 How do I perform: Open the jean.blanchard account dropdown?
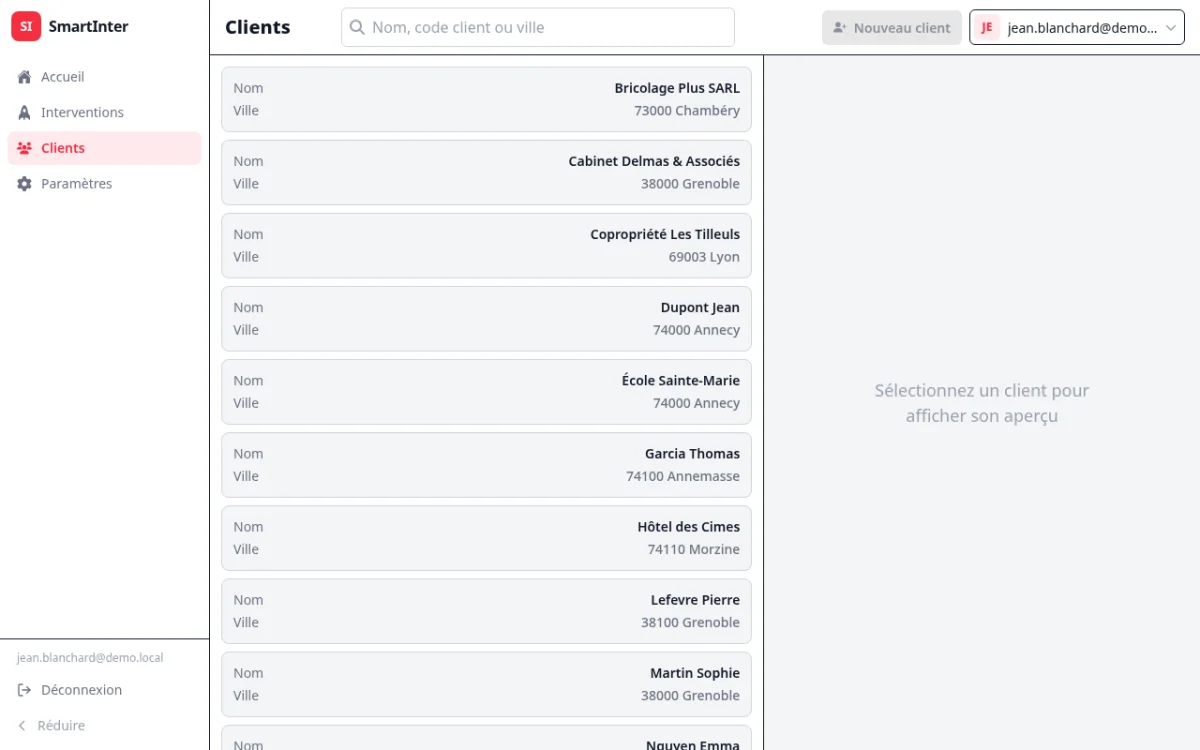pos(1077,28)
